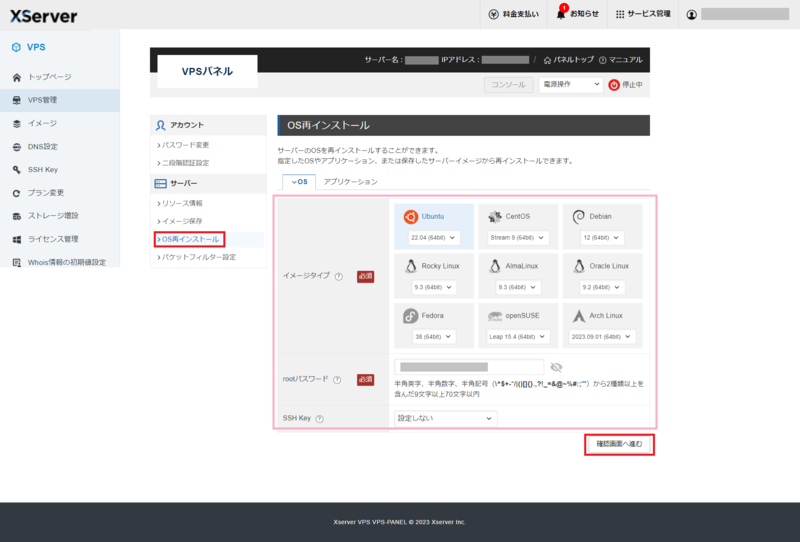800x542 pixels.
Task: Click the トップページ home icon
Action: pyautogui.click(x=17, y=77)
